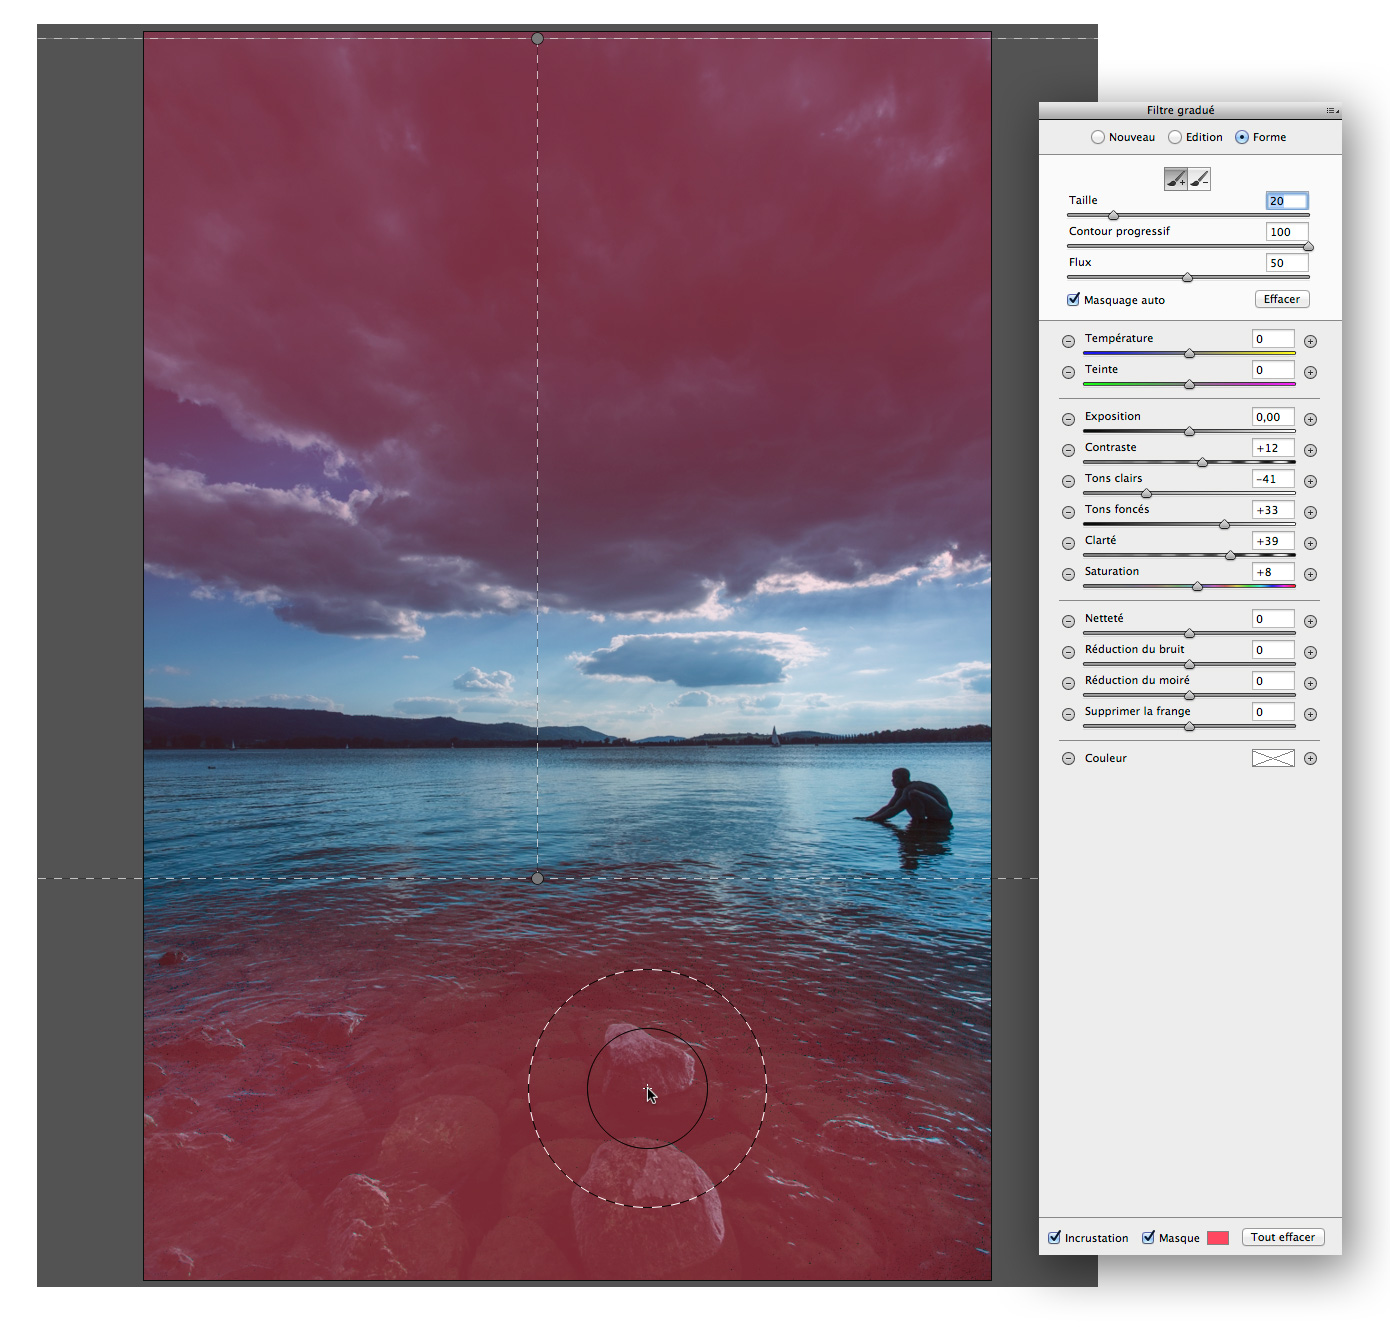1390x1327 pixels.
Task: Click the Exposition value field
Action: [x=1273, y=417]
